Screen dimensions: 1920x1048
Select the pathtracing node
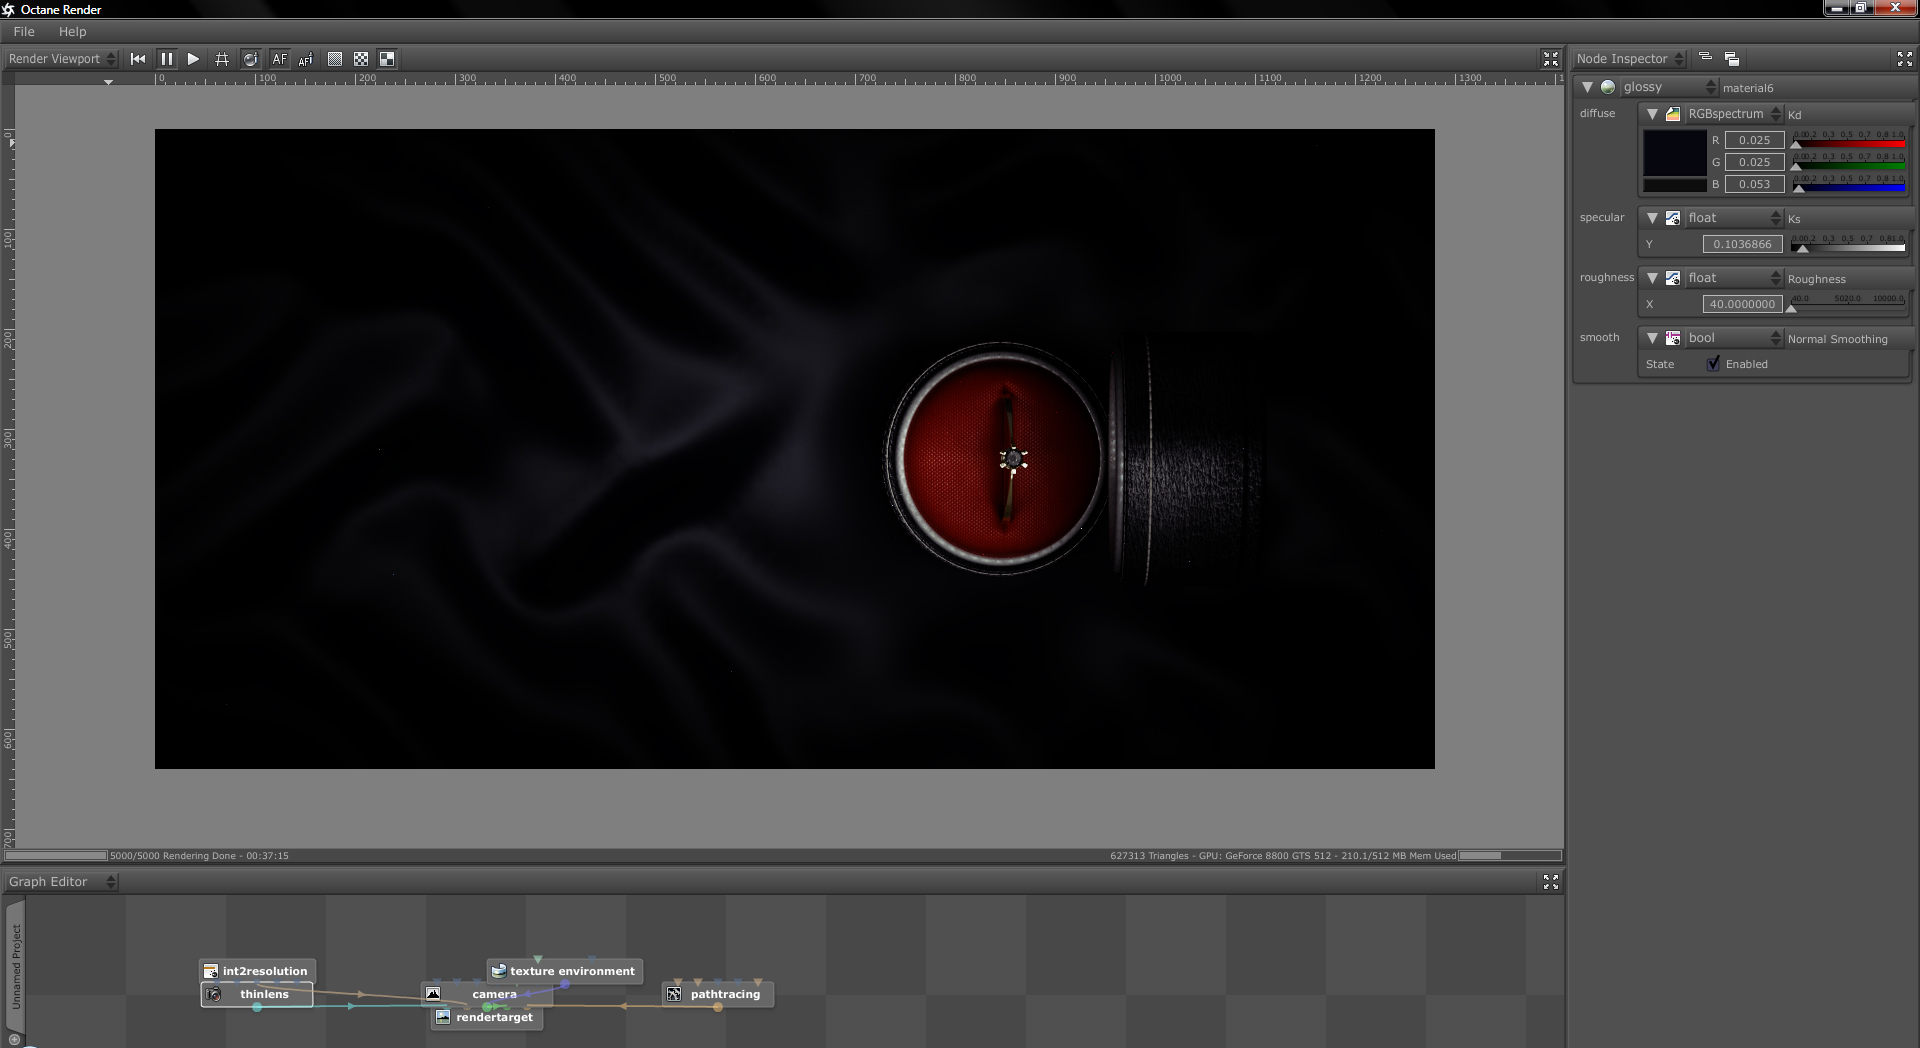coord(718,994)
